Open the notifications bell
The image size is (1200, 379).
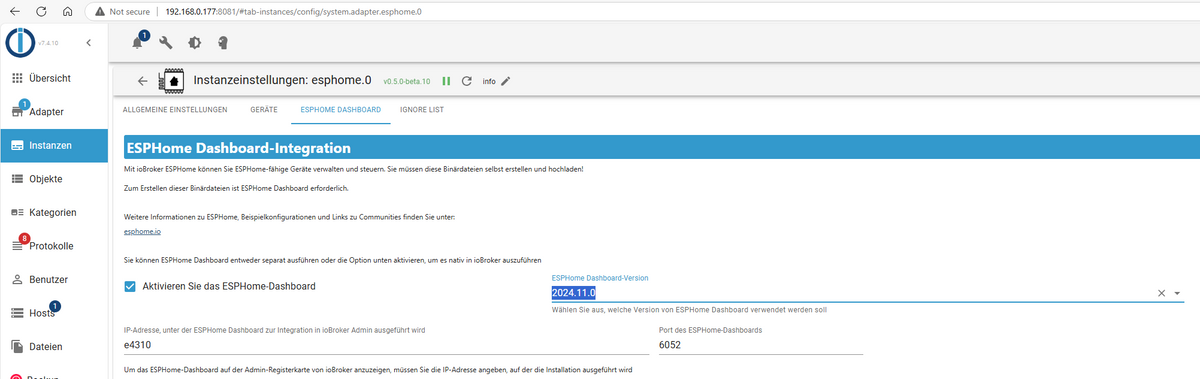click(138, 43)
